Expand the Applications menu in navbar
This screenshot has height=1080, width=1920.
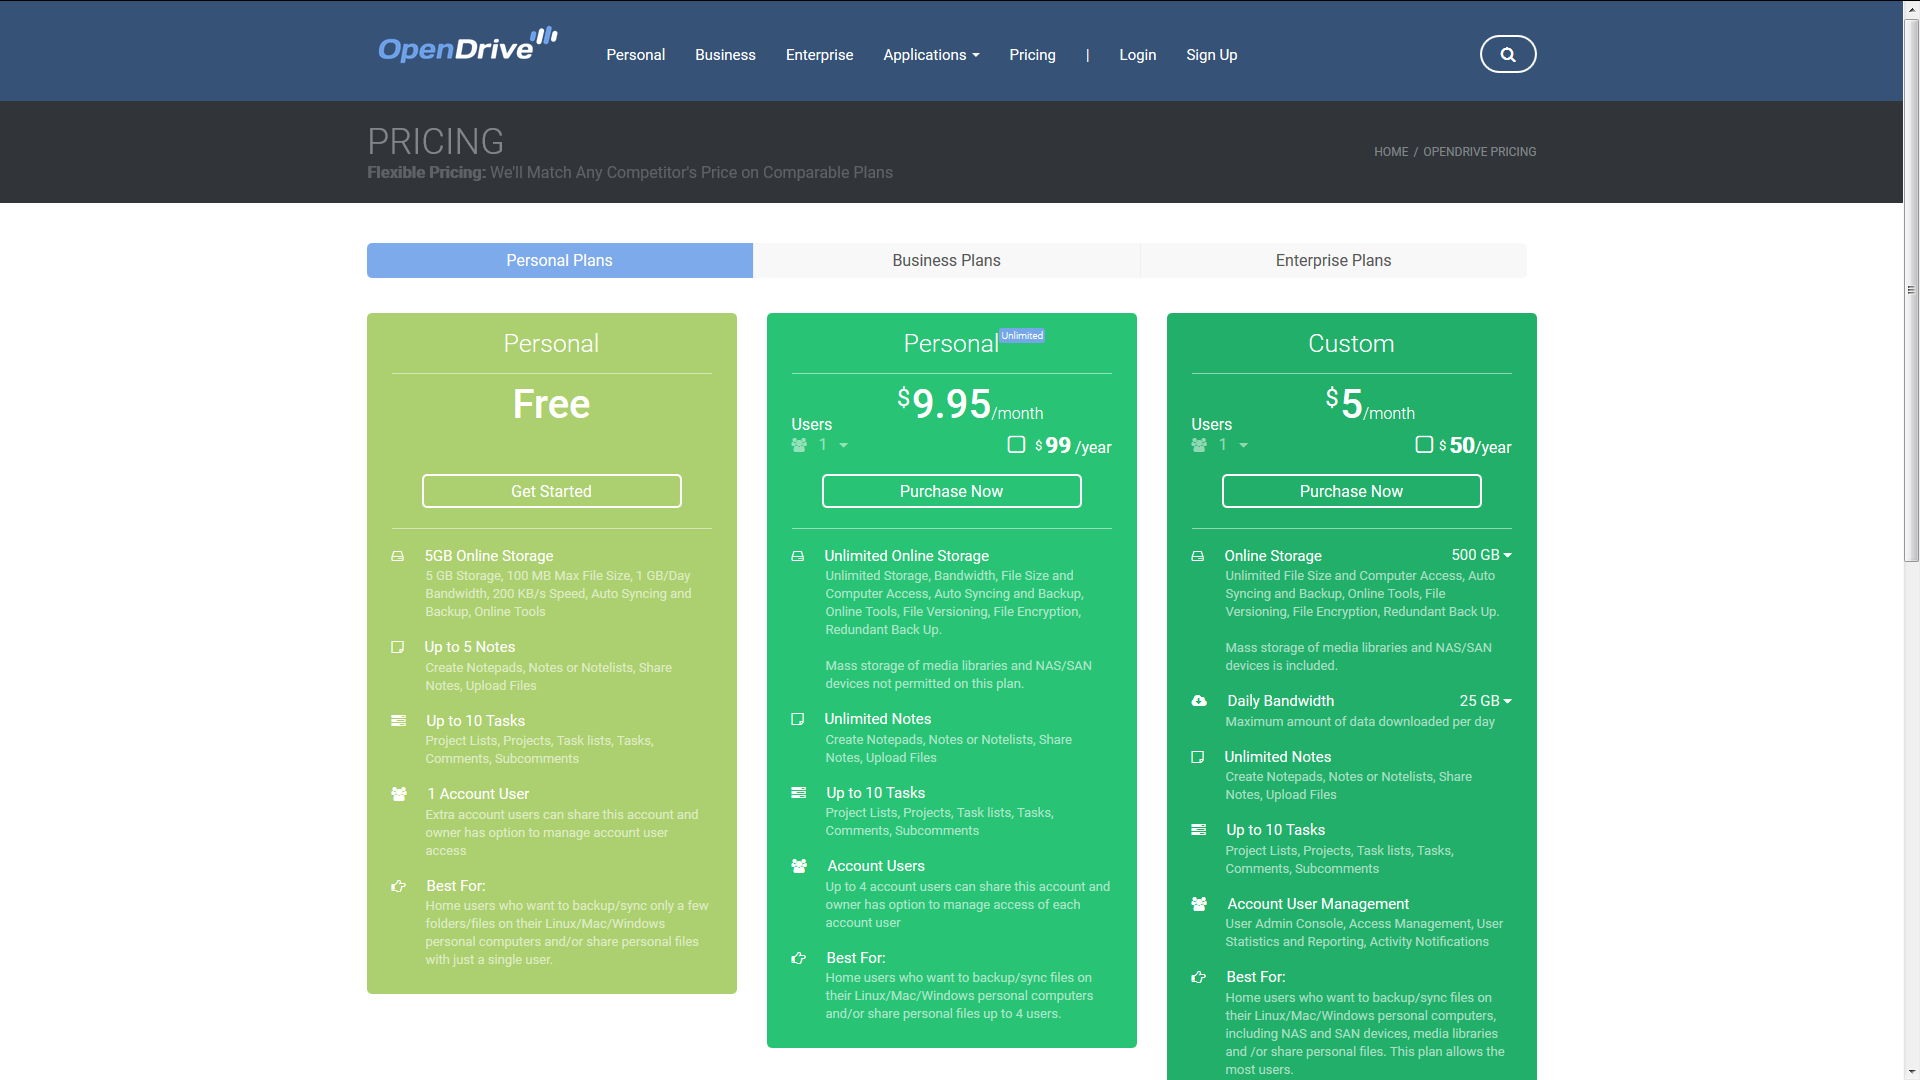point(931,55)
